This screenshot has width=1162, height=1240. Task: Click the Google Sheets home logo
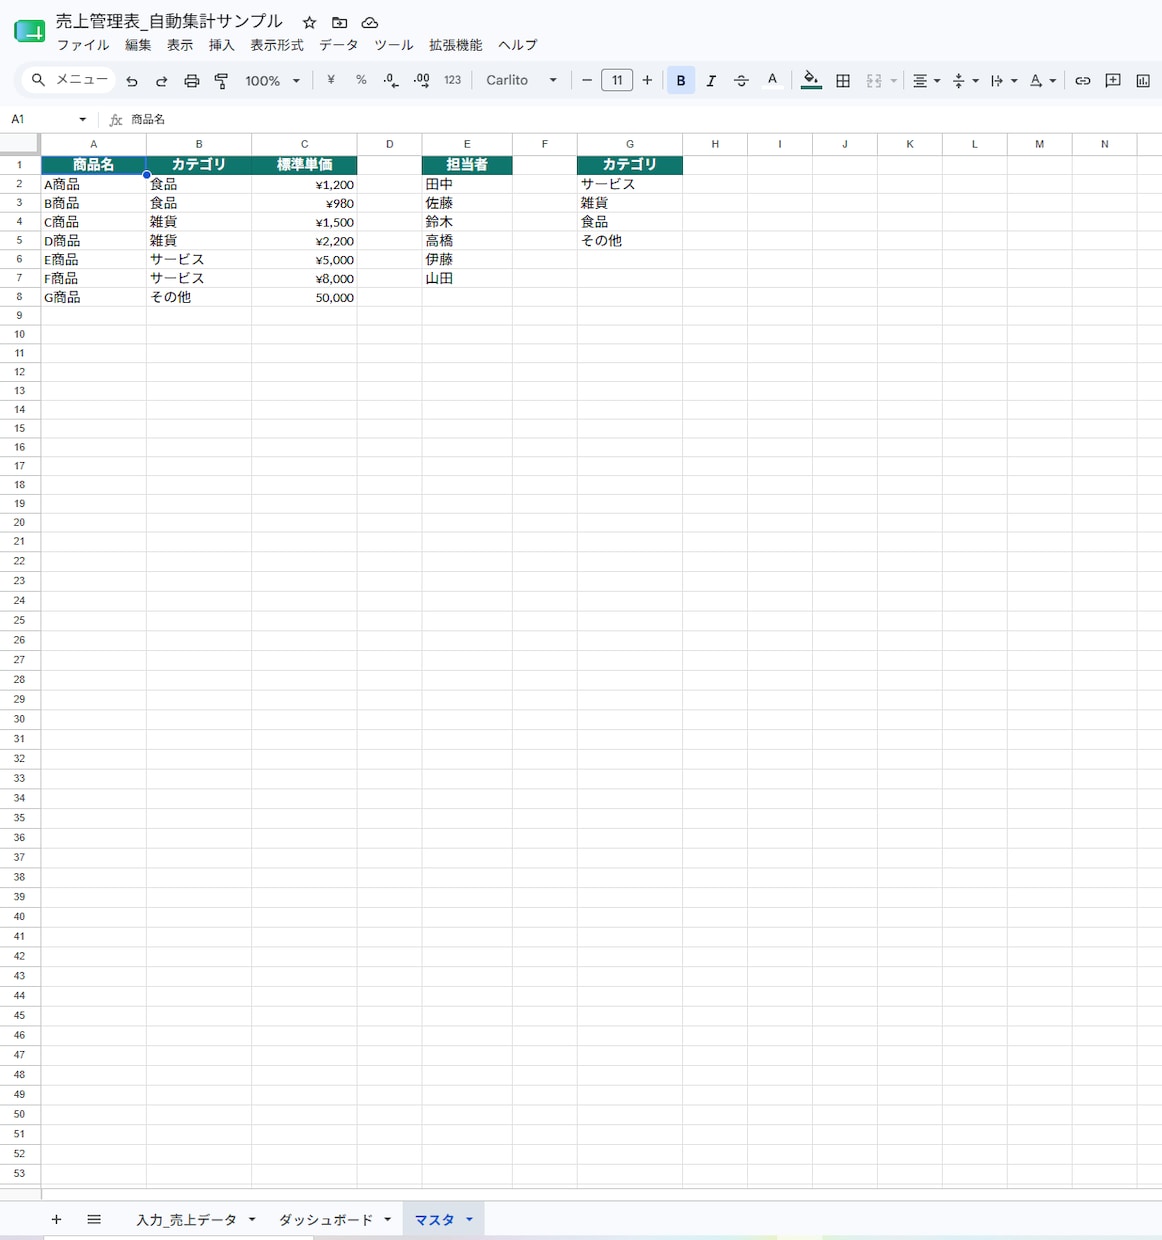[x=30, y=32]
